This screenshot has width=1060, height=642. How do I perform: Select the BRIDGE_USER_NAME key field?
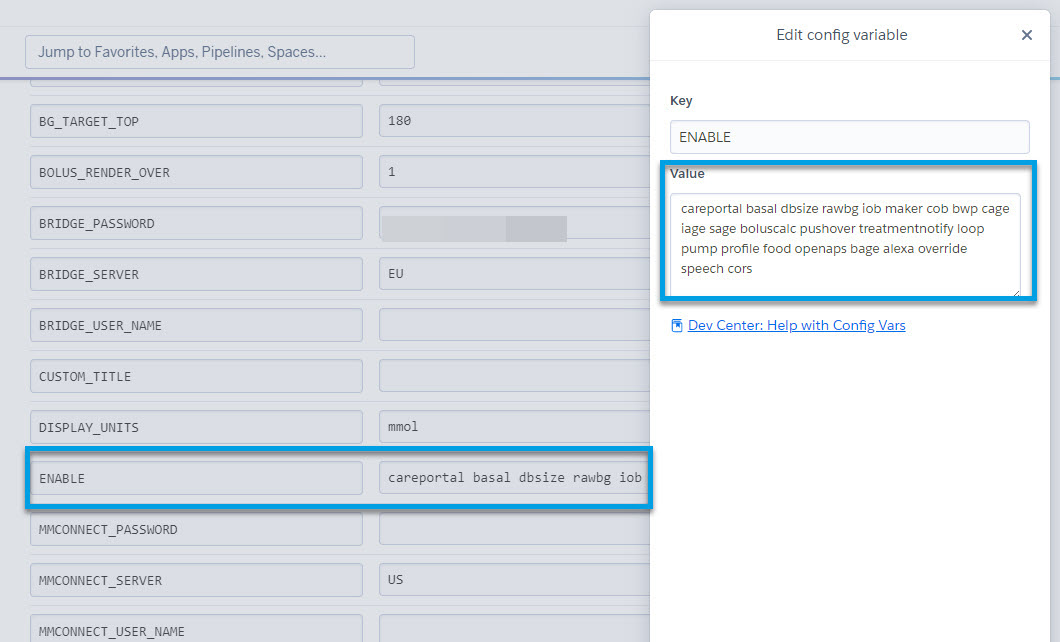click(196, 325)
